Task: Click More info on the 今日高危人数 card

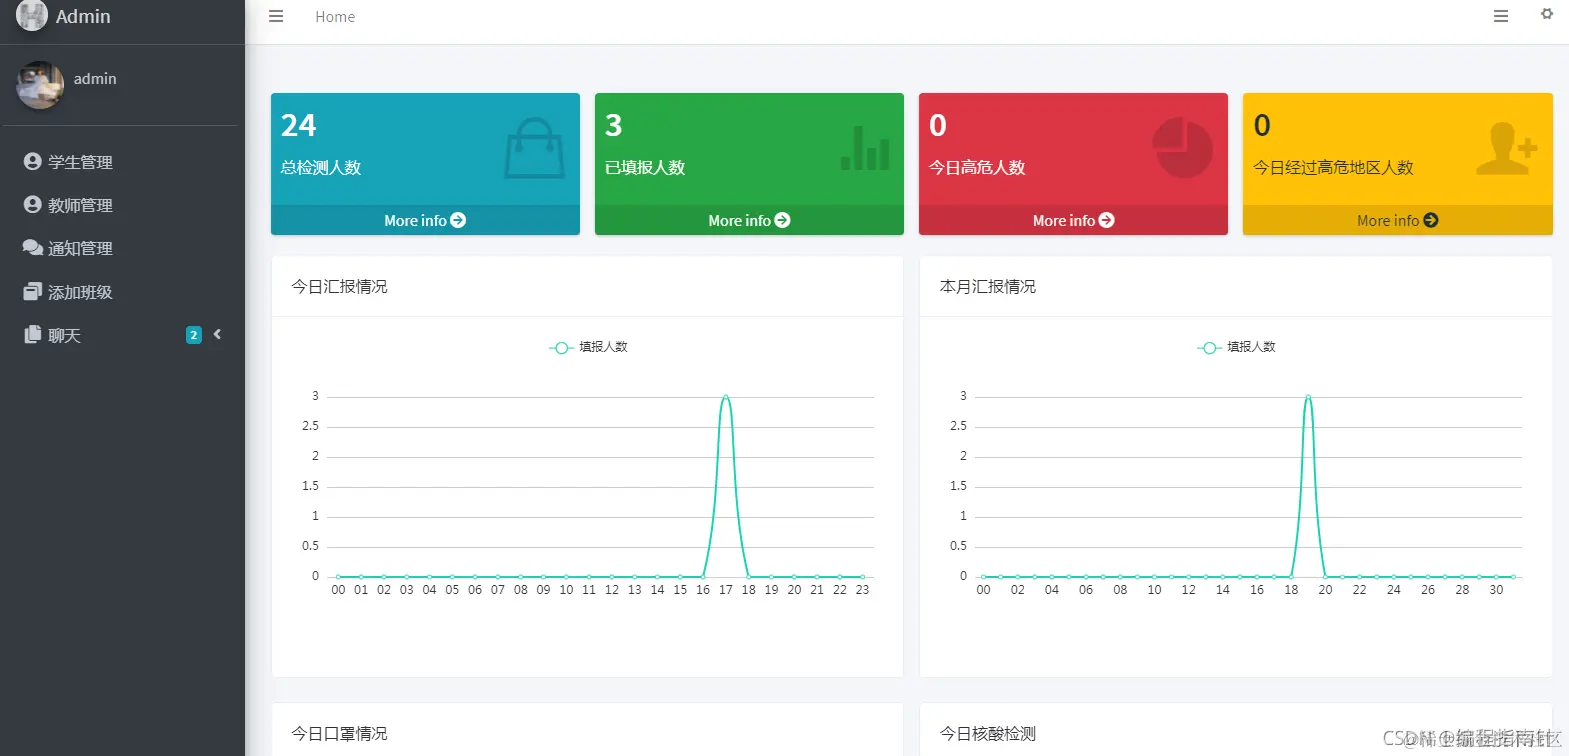Action: tap(1073, 220)
